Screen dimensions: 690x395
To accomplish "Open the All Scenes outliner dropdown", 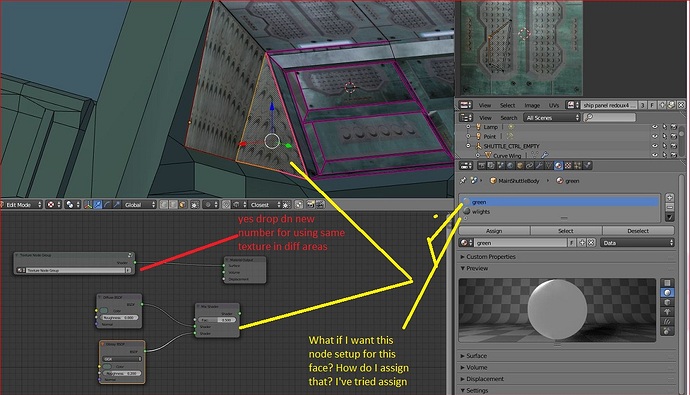I will click(x=552, y=117).
